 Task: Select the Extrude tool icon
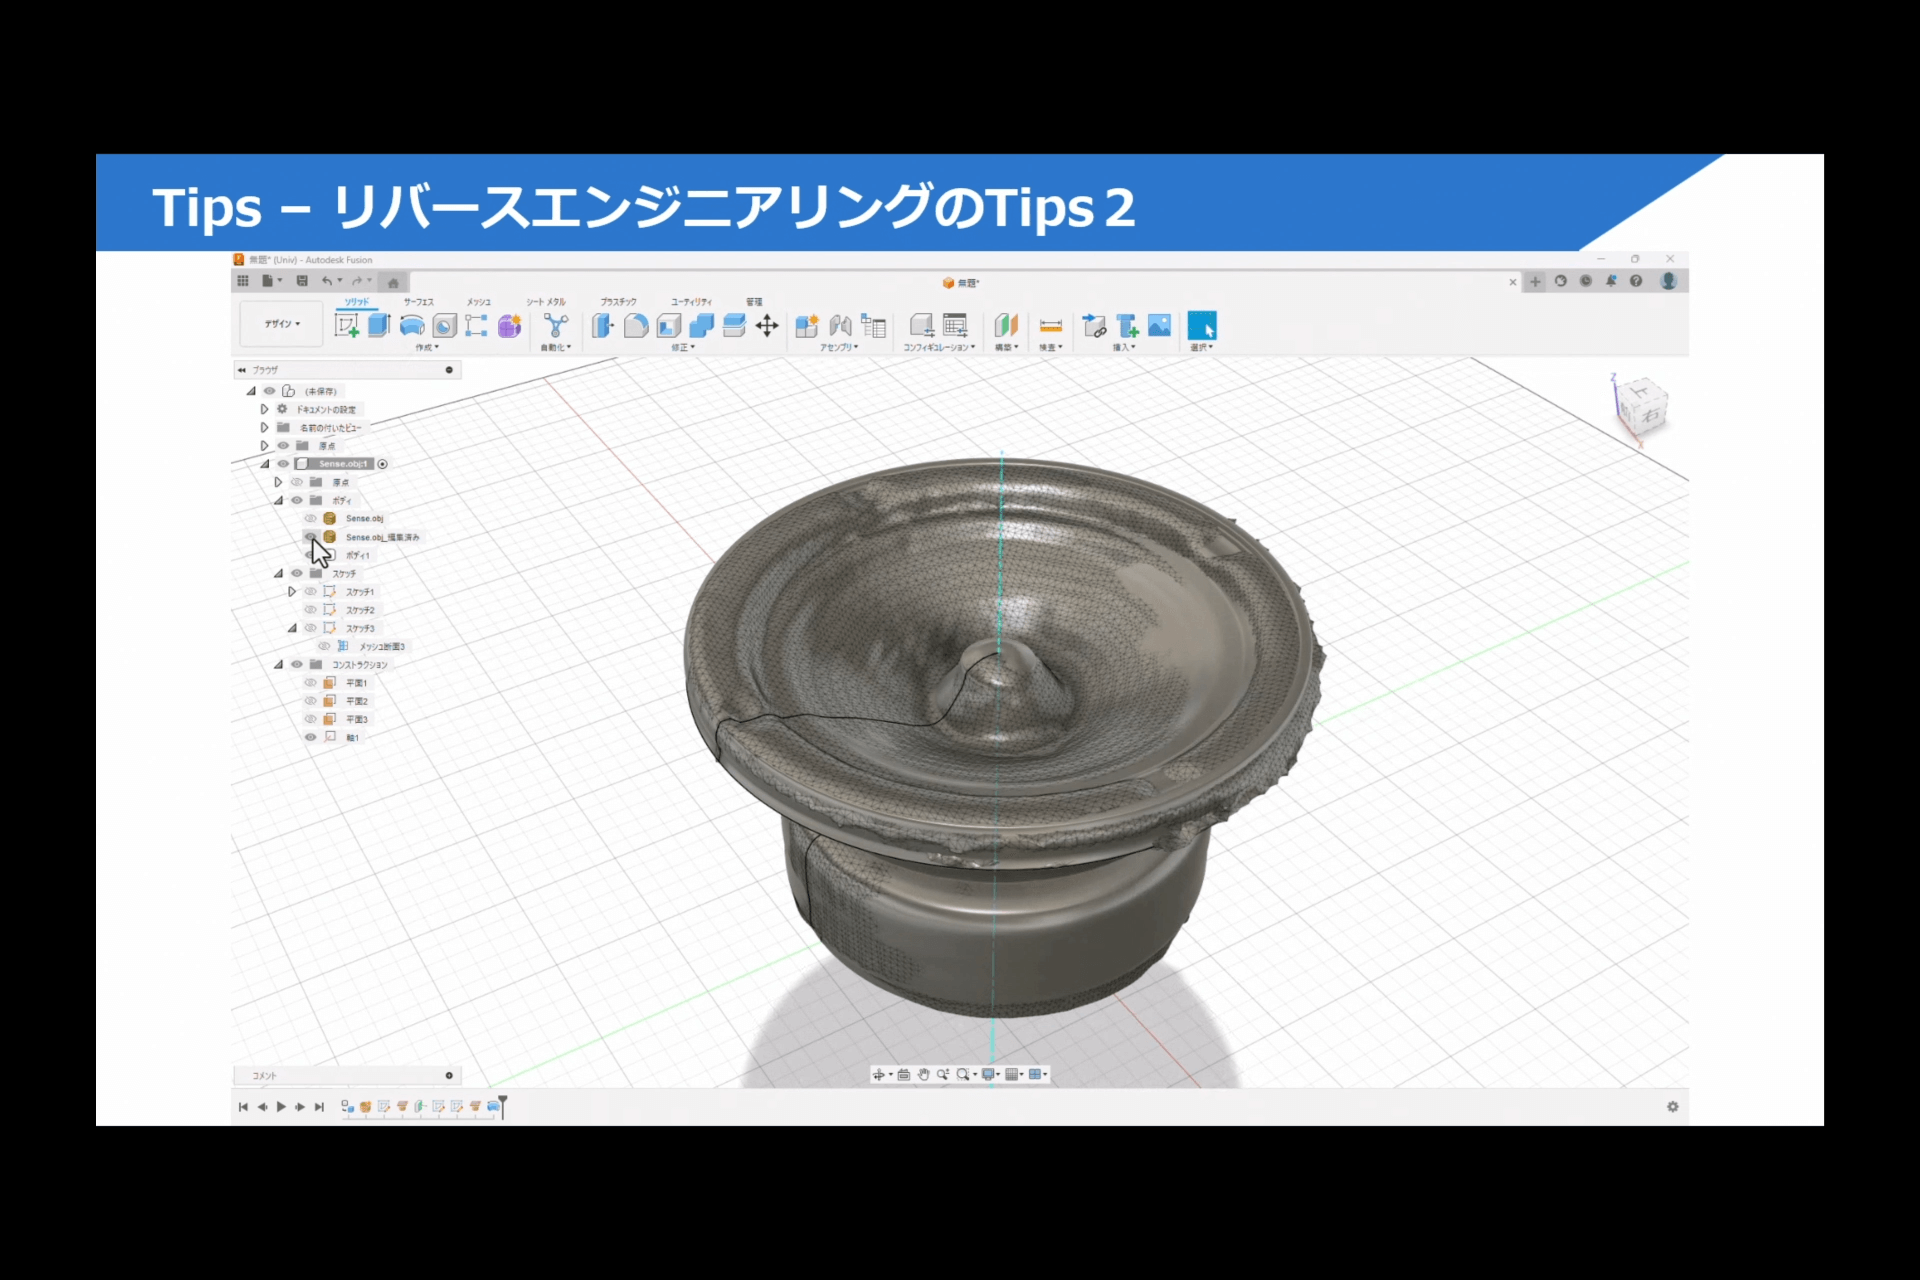379,326
